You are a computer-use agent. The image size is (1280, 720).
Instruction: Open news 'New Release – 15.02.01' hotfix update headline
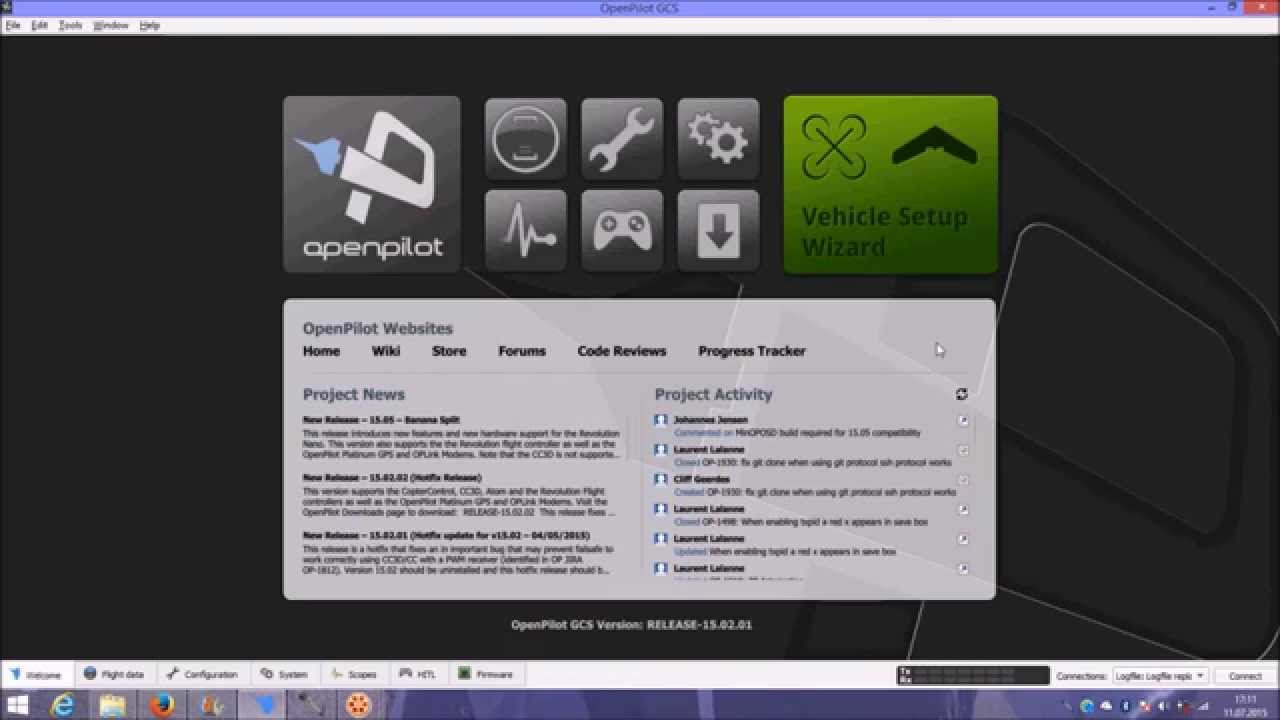coord(446,536)
